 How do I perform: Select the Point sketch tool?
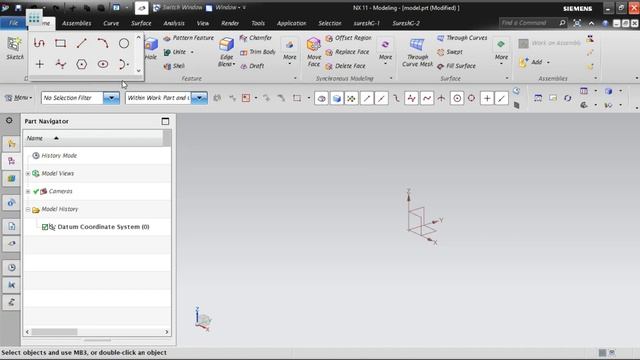coord(40,64)
